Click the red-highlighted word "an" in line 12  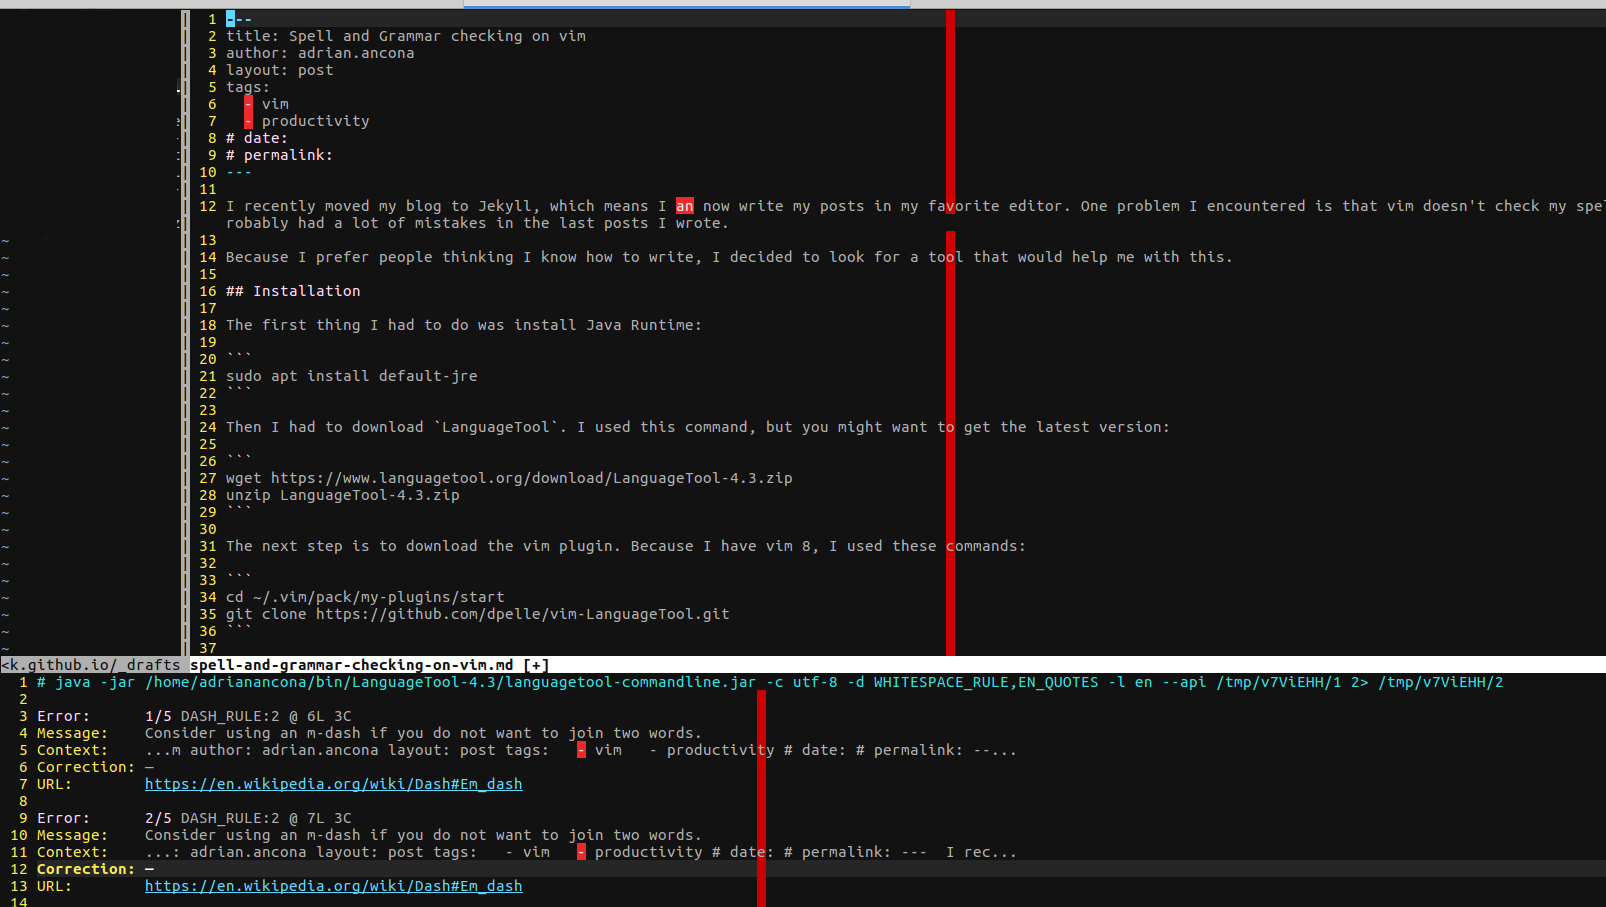pyautogui.click(x=684, y=206)
